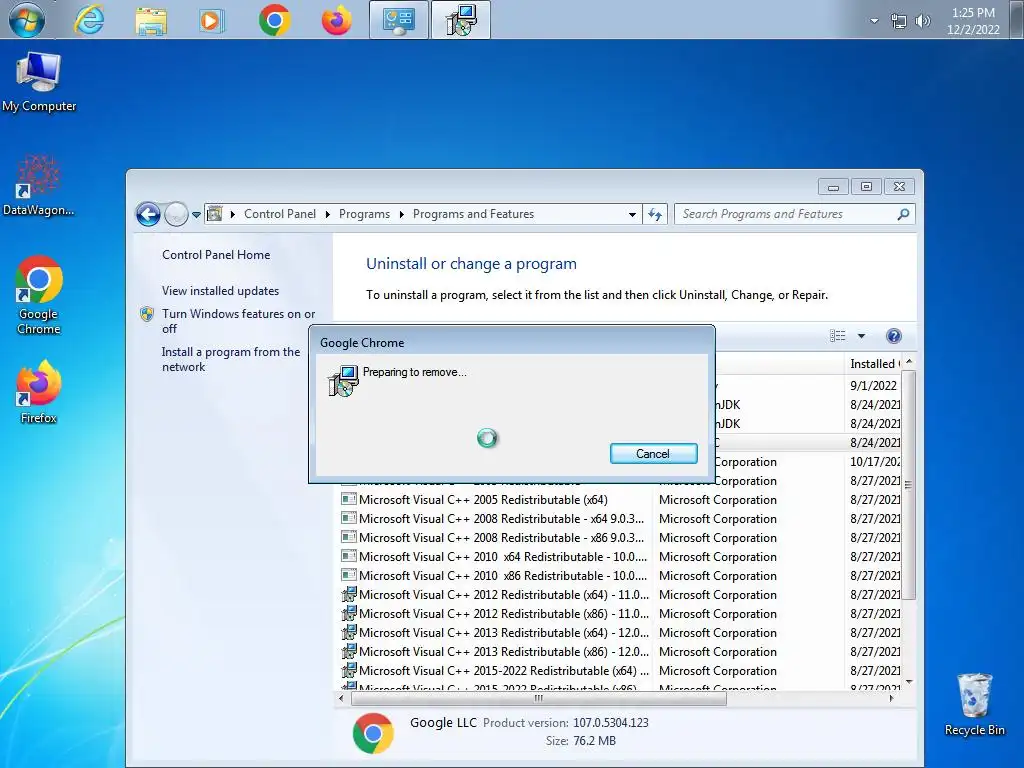Open Windows Media Player taskbar icon
The image size is (1024, 768).
211,20
